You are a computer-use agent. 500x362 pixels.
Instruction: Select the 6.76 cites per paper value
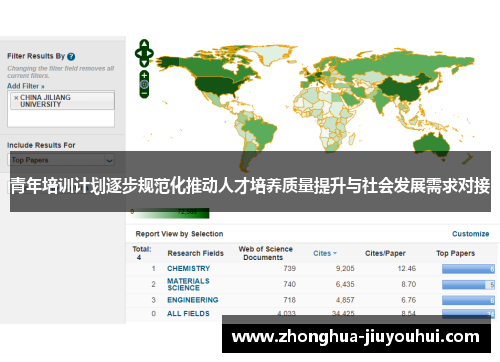point(408,300)
